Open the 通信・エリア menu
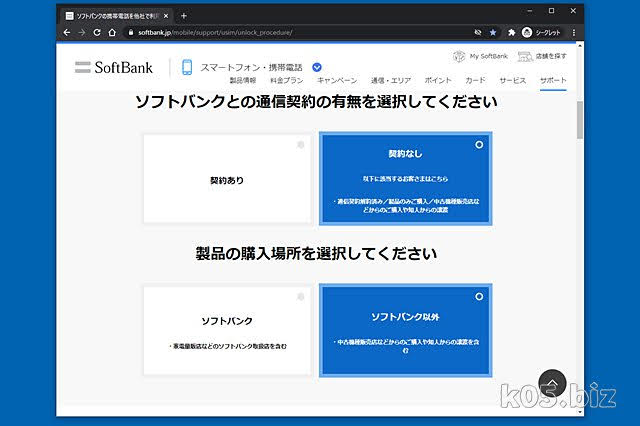 [x=391, y=80]
